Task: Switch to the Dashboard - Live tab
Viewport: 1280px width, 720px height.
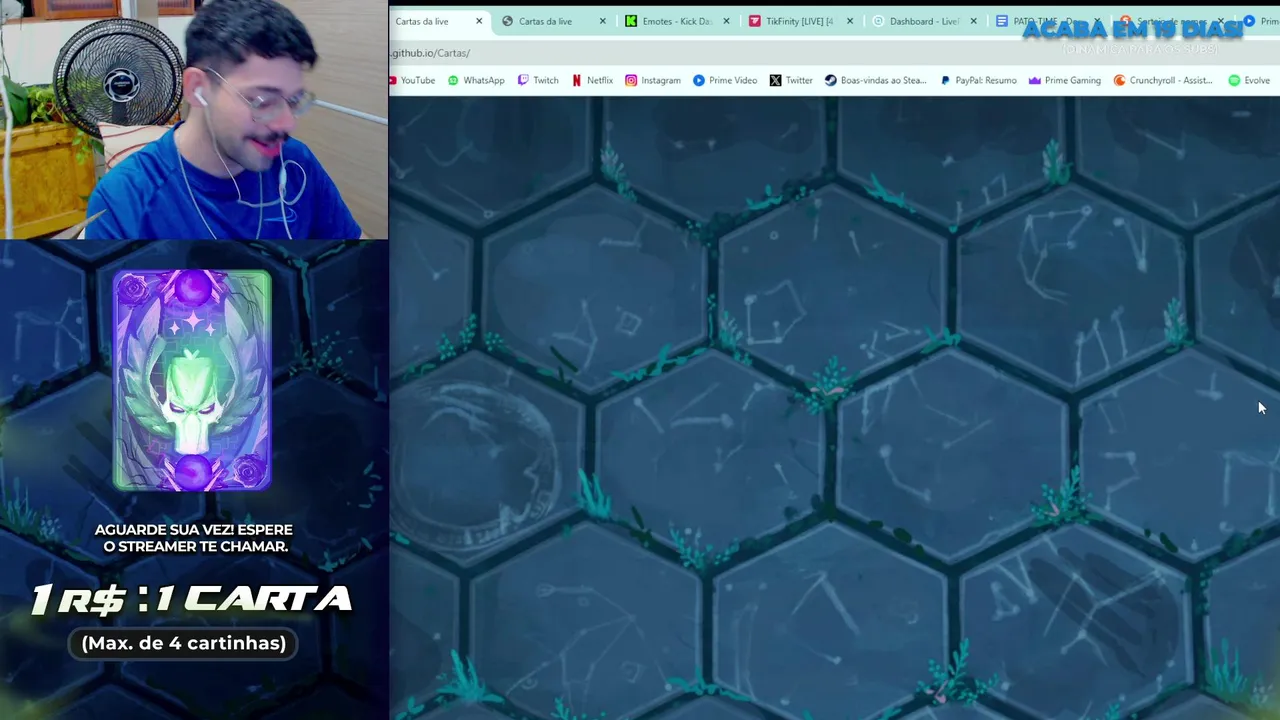Action: pyautogui.click(x=924, y=21)
